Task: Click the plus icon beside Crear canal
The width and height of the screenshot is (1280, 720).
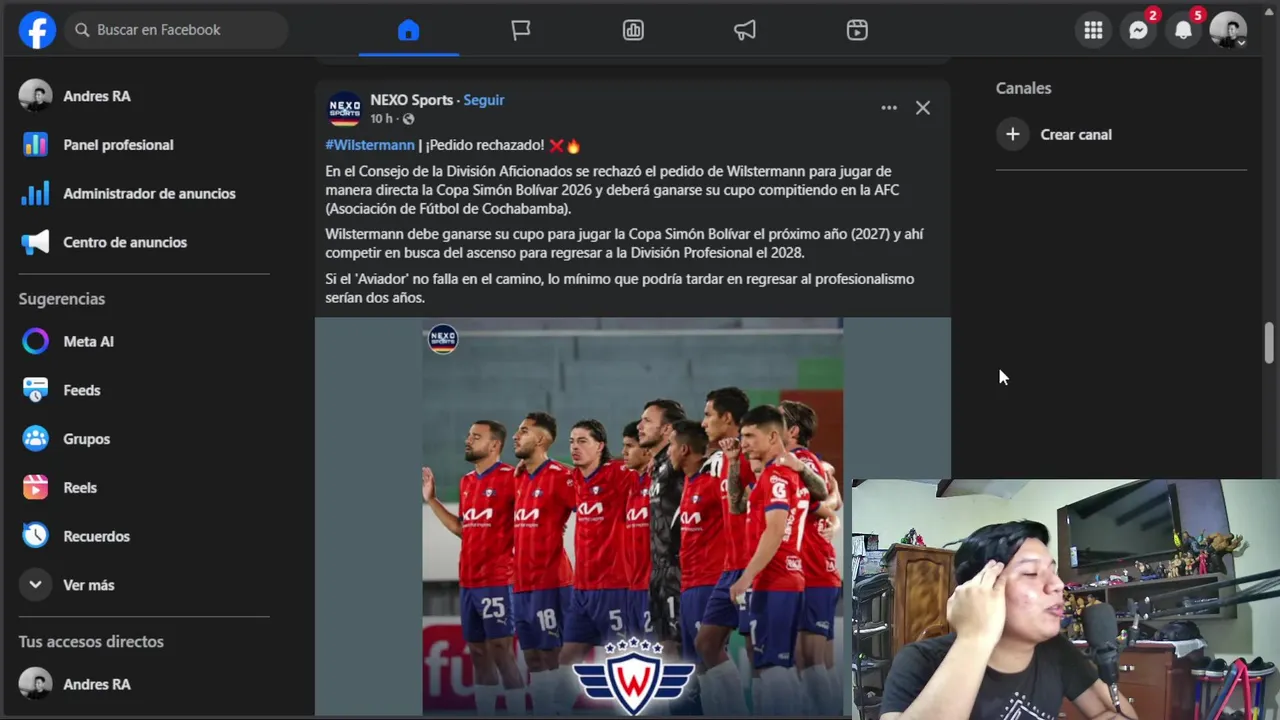Action: (1013, 135)
